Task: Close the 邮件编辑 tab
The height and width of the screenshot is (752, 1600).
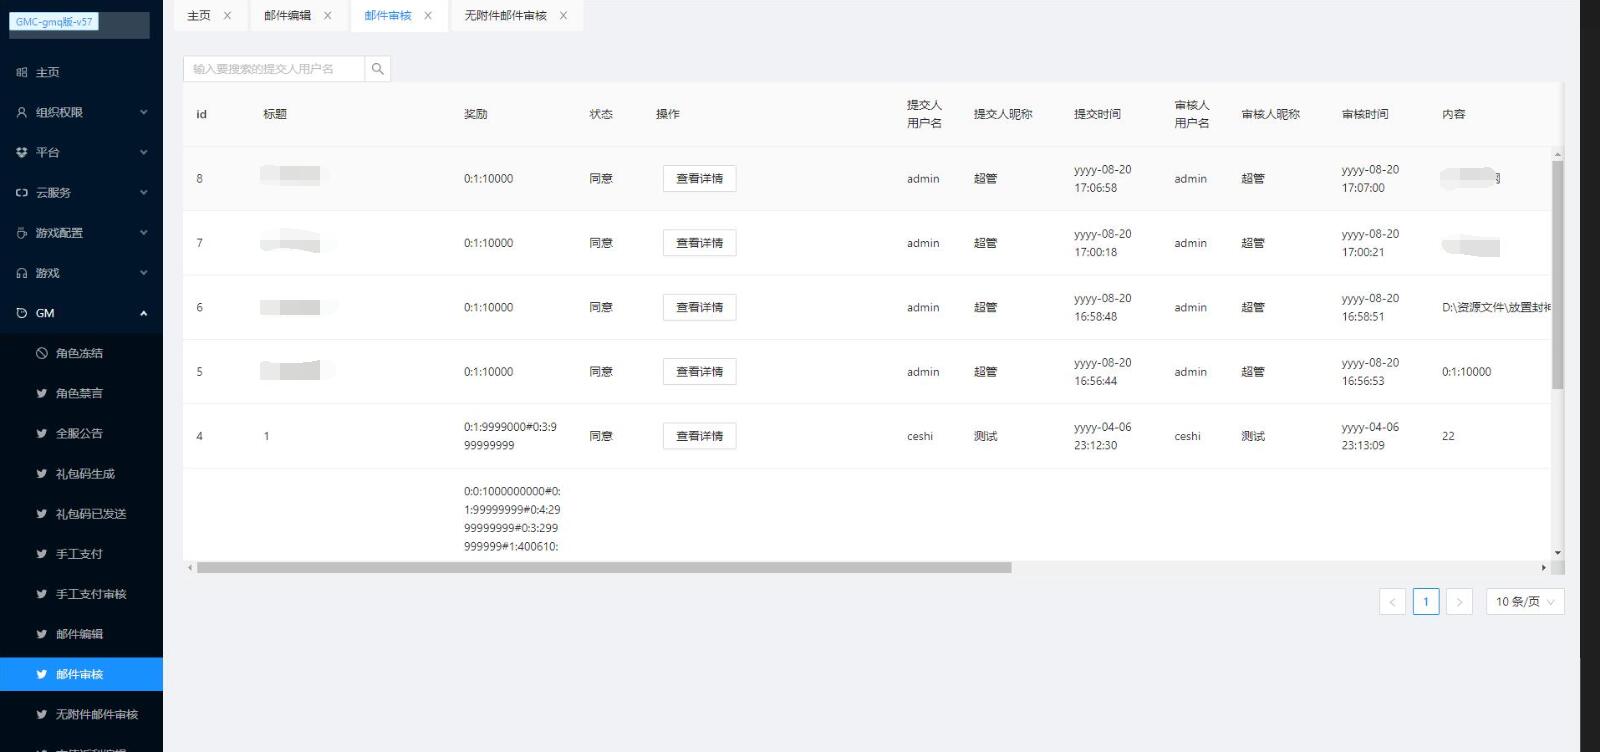Action: (x=327, y=16)
